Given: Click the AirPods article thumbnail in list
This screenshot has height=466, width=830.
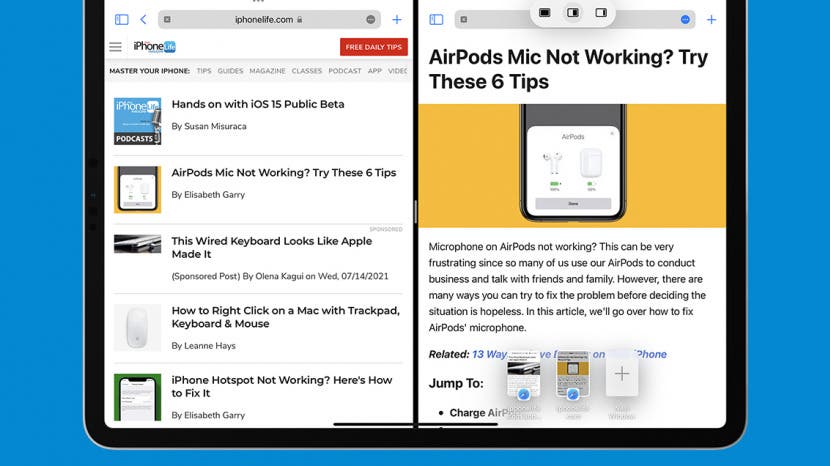Looking at the screenshot, I should coord(138,190).
